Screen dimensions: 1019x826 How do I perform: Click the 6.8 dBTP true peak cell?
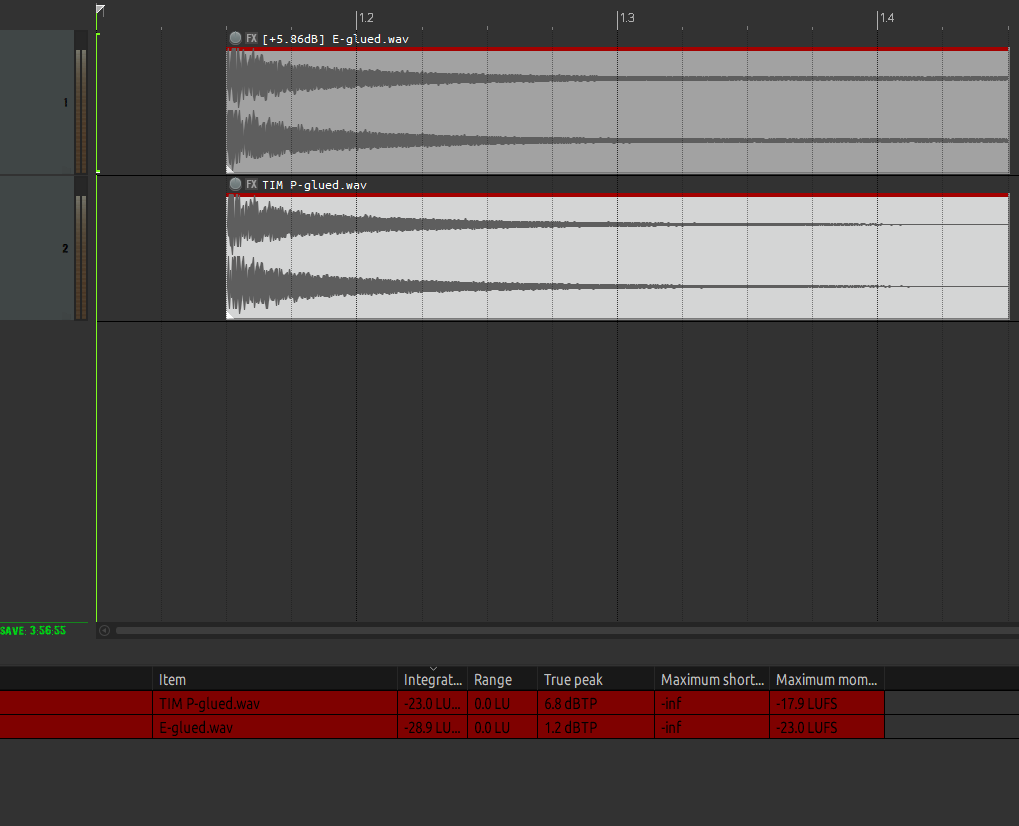[x=596, y=703]
